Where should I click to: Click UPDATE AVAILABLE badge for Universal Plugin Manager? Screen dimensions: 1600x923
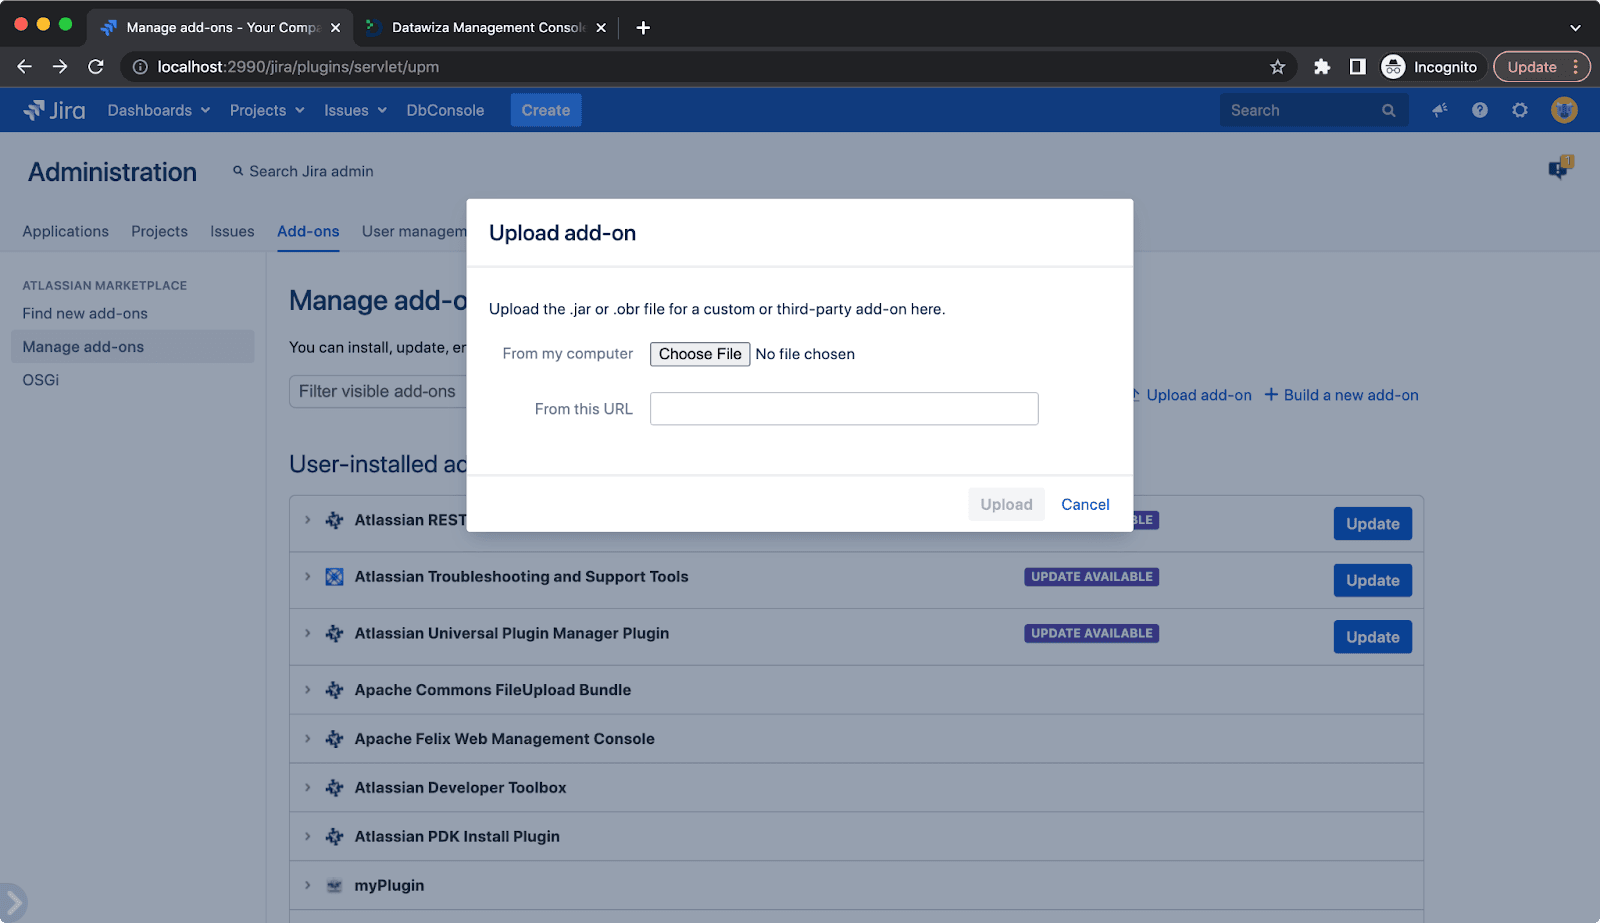click(x=1091, y=633)
